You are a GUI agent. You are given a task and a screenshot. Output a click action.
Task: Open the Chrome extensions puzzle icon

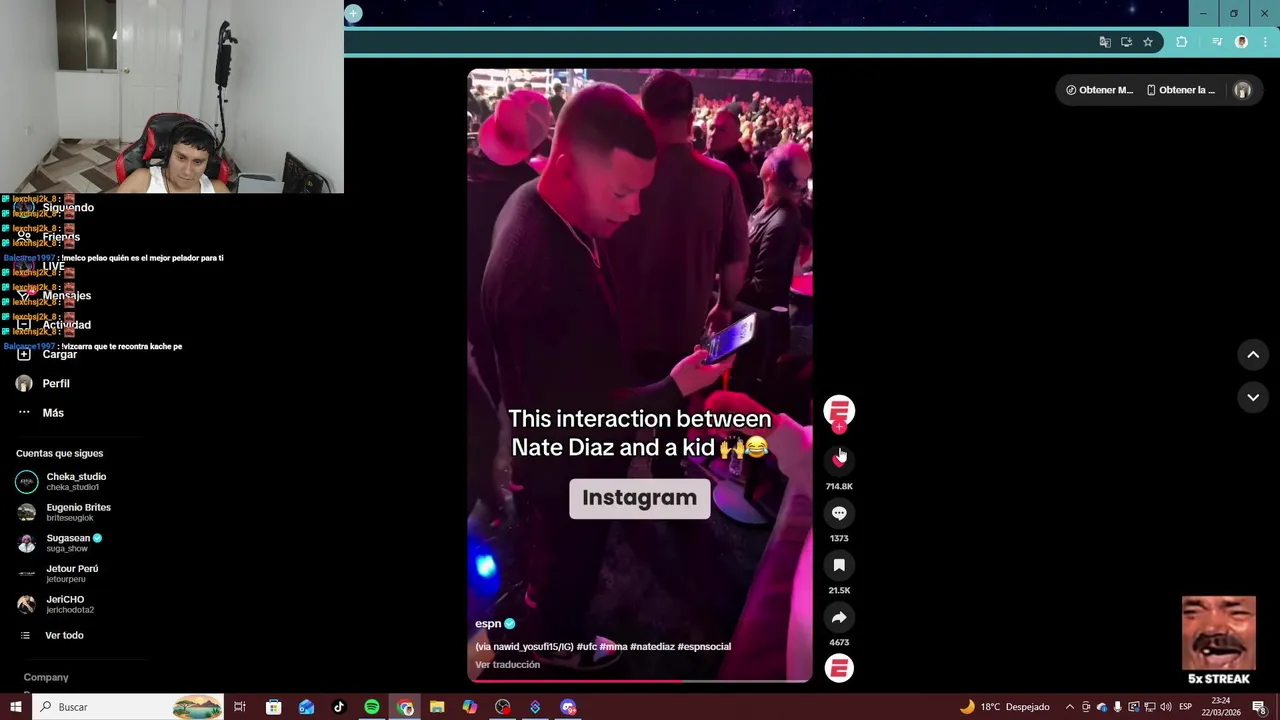[x=1182, y=42]
